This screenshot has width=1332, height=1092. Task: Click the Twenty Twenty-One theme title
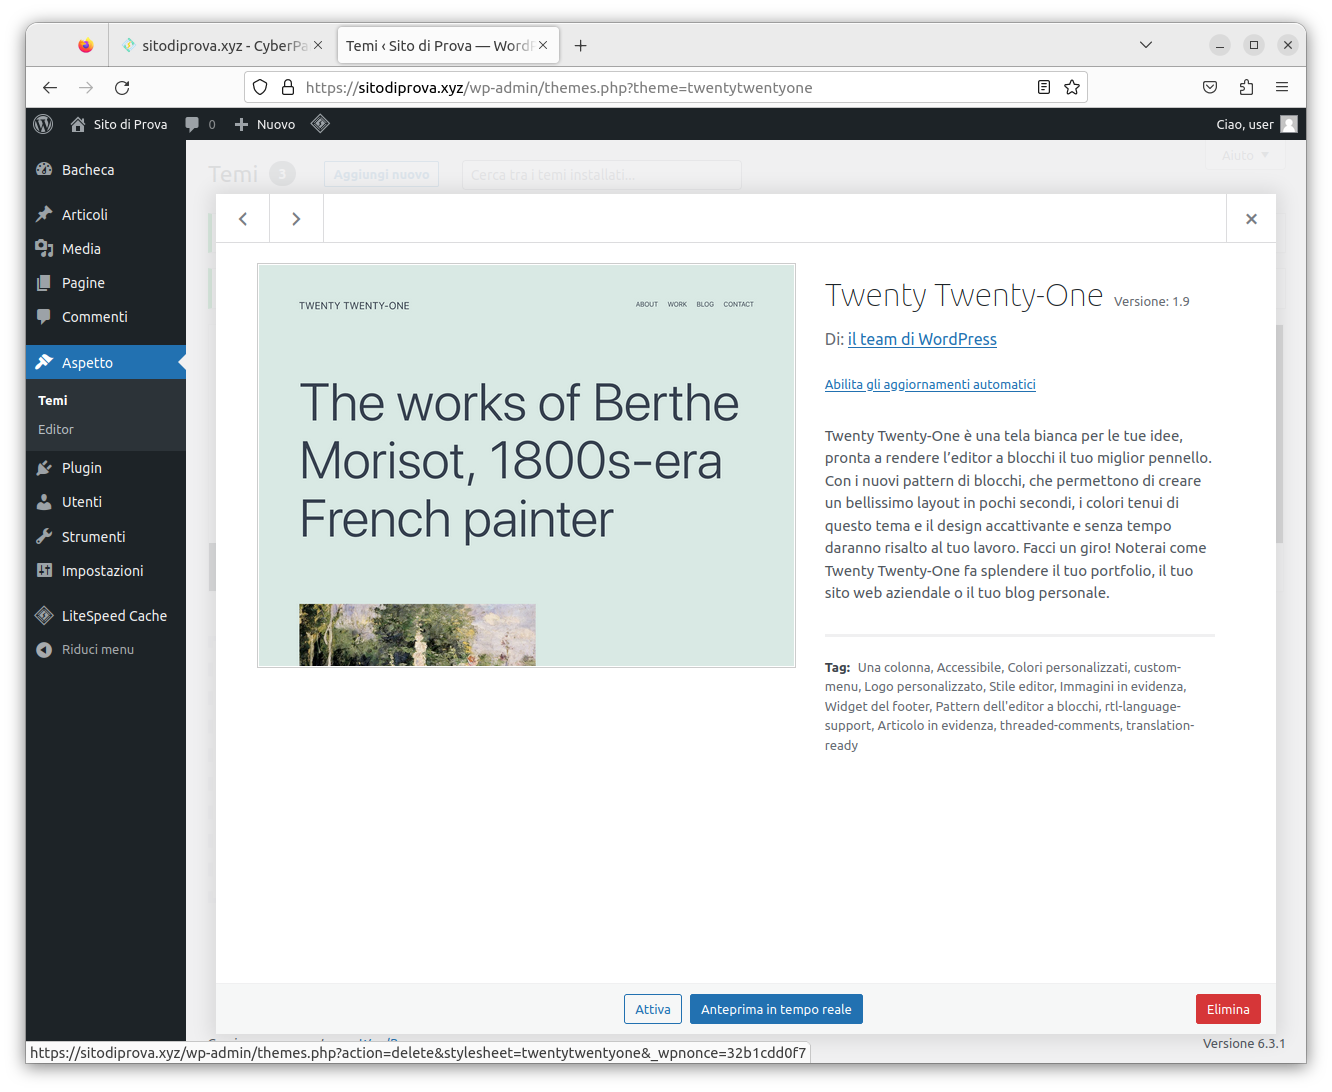coord(964,296)
